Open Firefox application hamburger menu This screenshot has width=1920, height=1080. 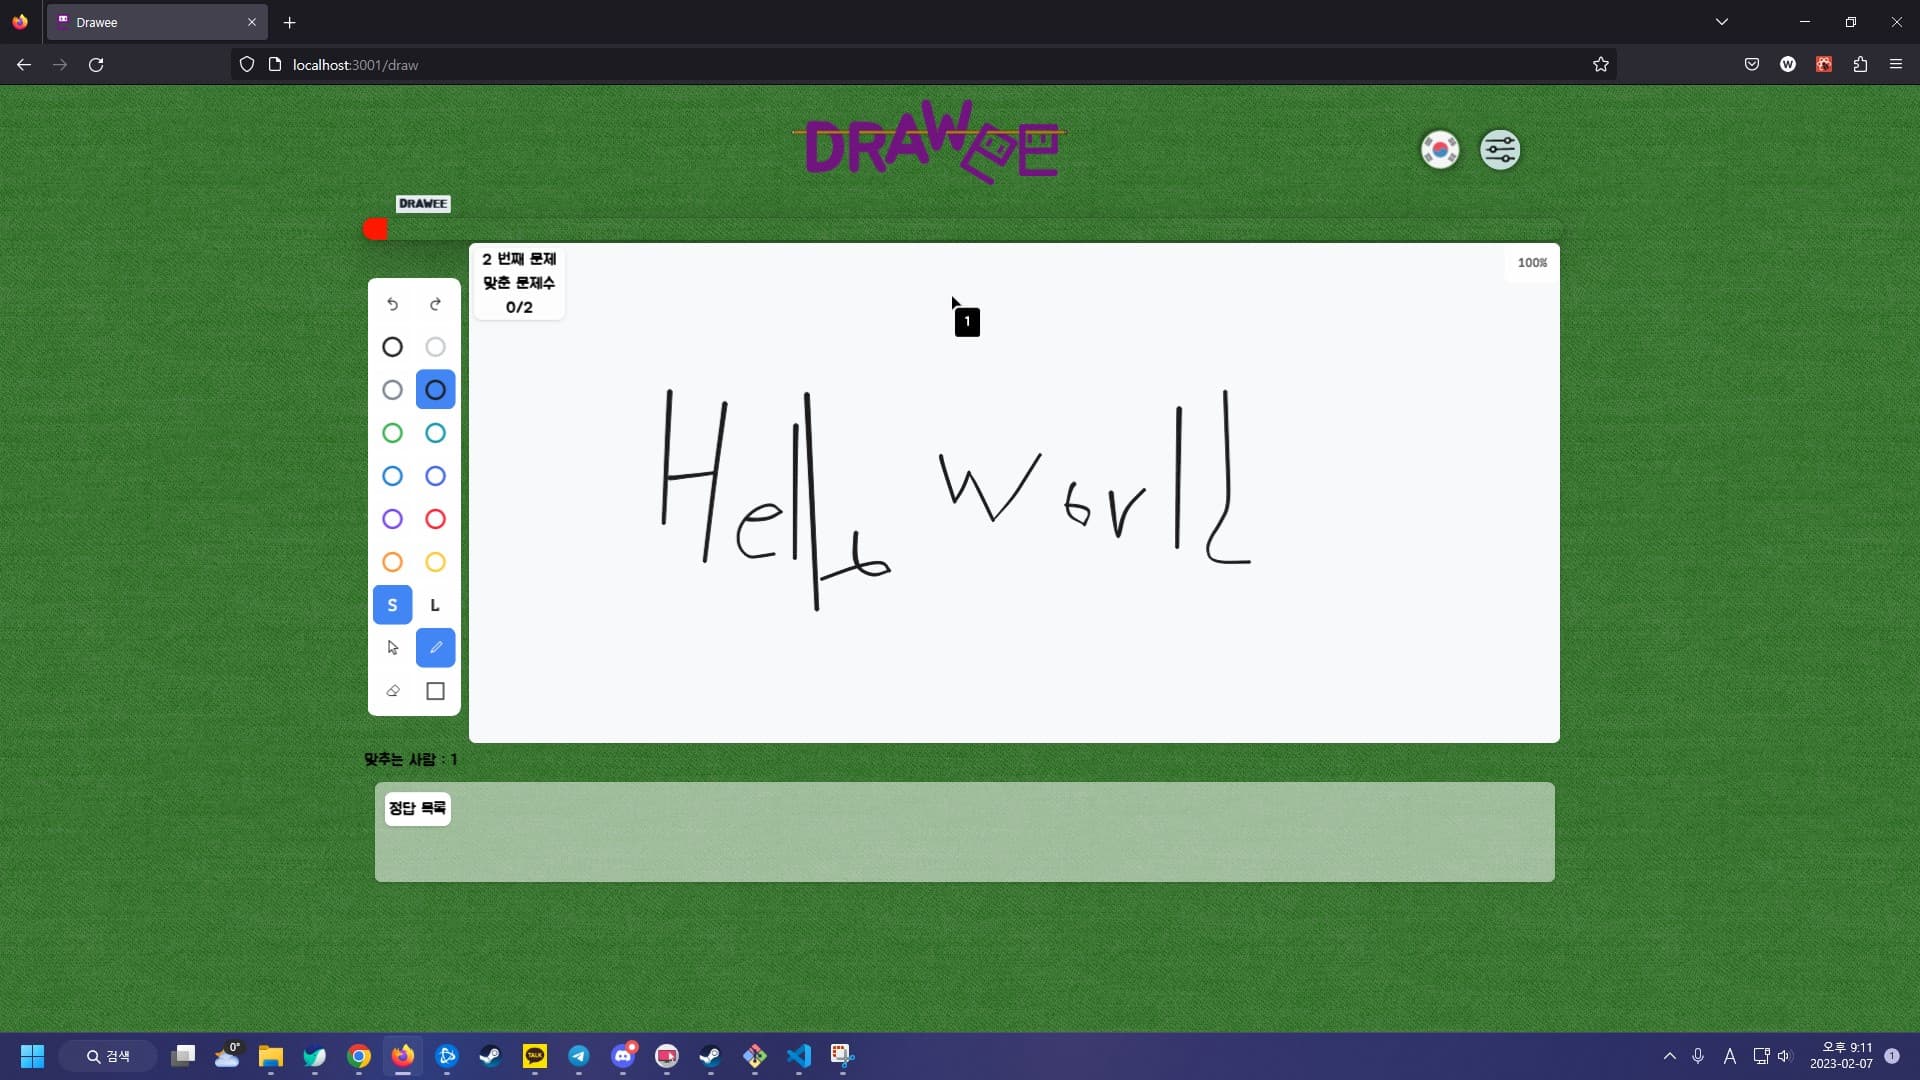coord(1895,64)
